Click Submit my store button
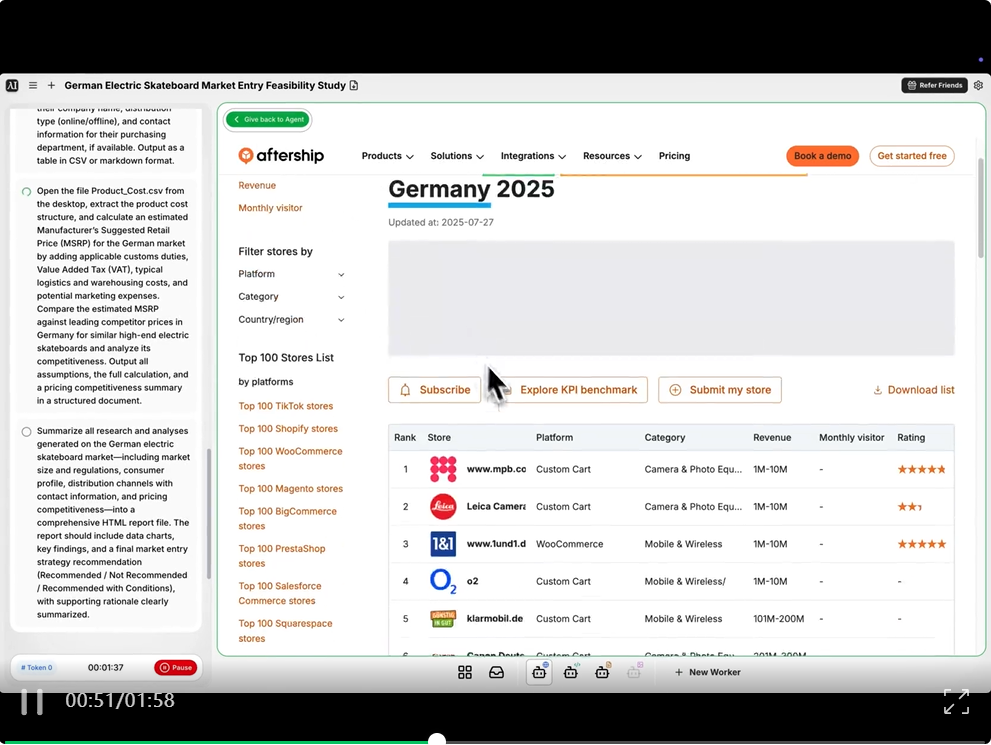991x745 pixels. click(720, 390)
